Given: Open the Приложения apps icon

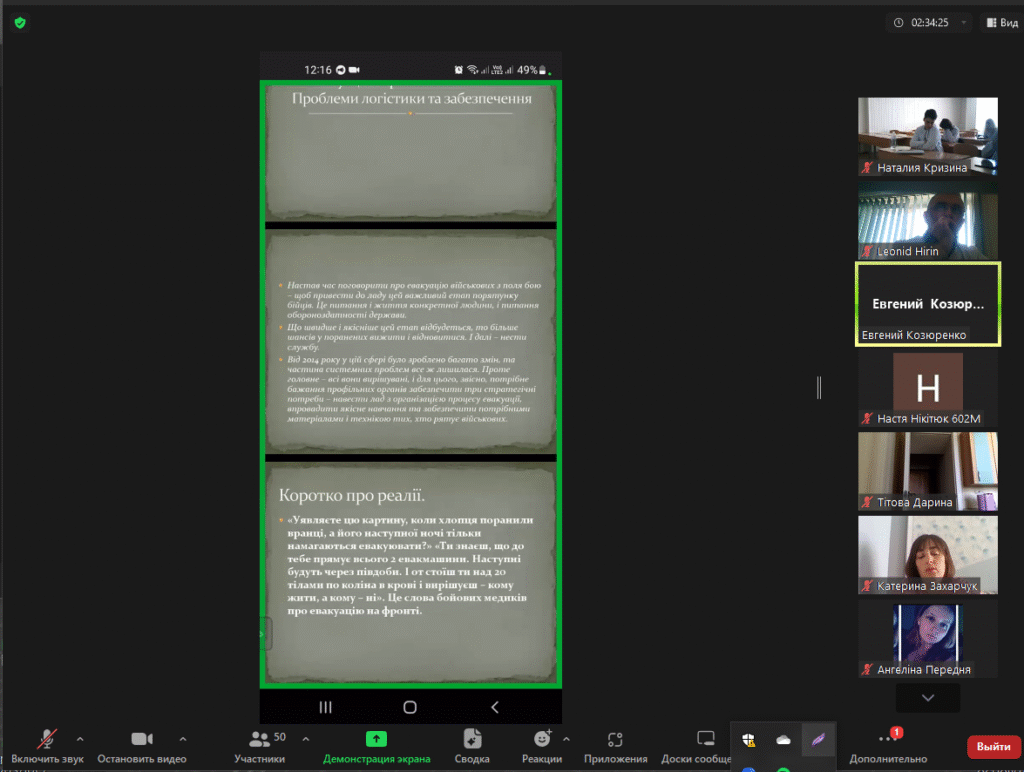Looking at the screenshot, I should [615, 739].
